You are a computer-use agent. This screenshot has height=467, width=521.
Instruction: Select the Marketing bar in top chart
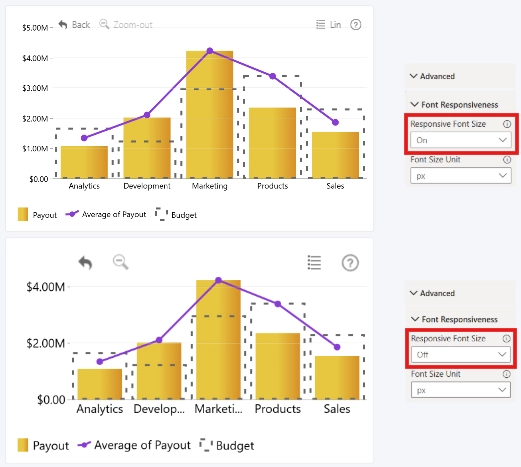pos(209,114)
